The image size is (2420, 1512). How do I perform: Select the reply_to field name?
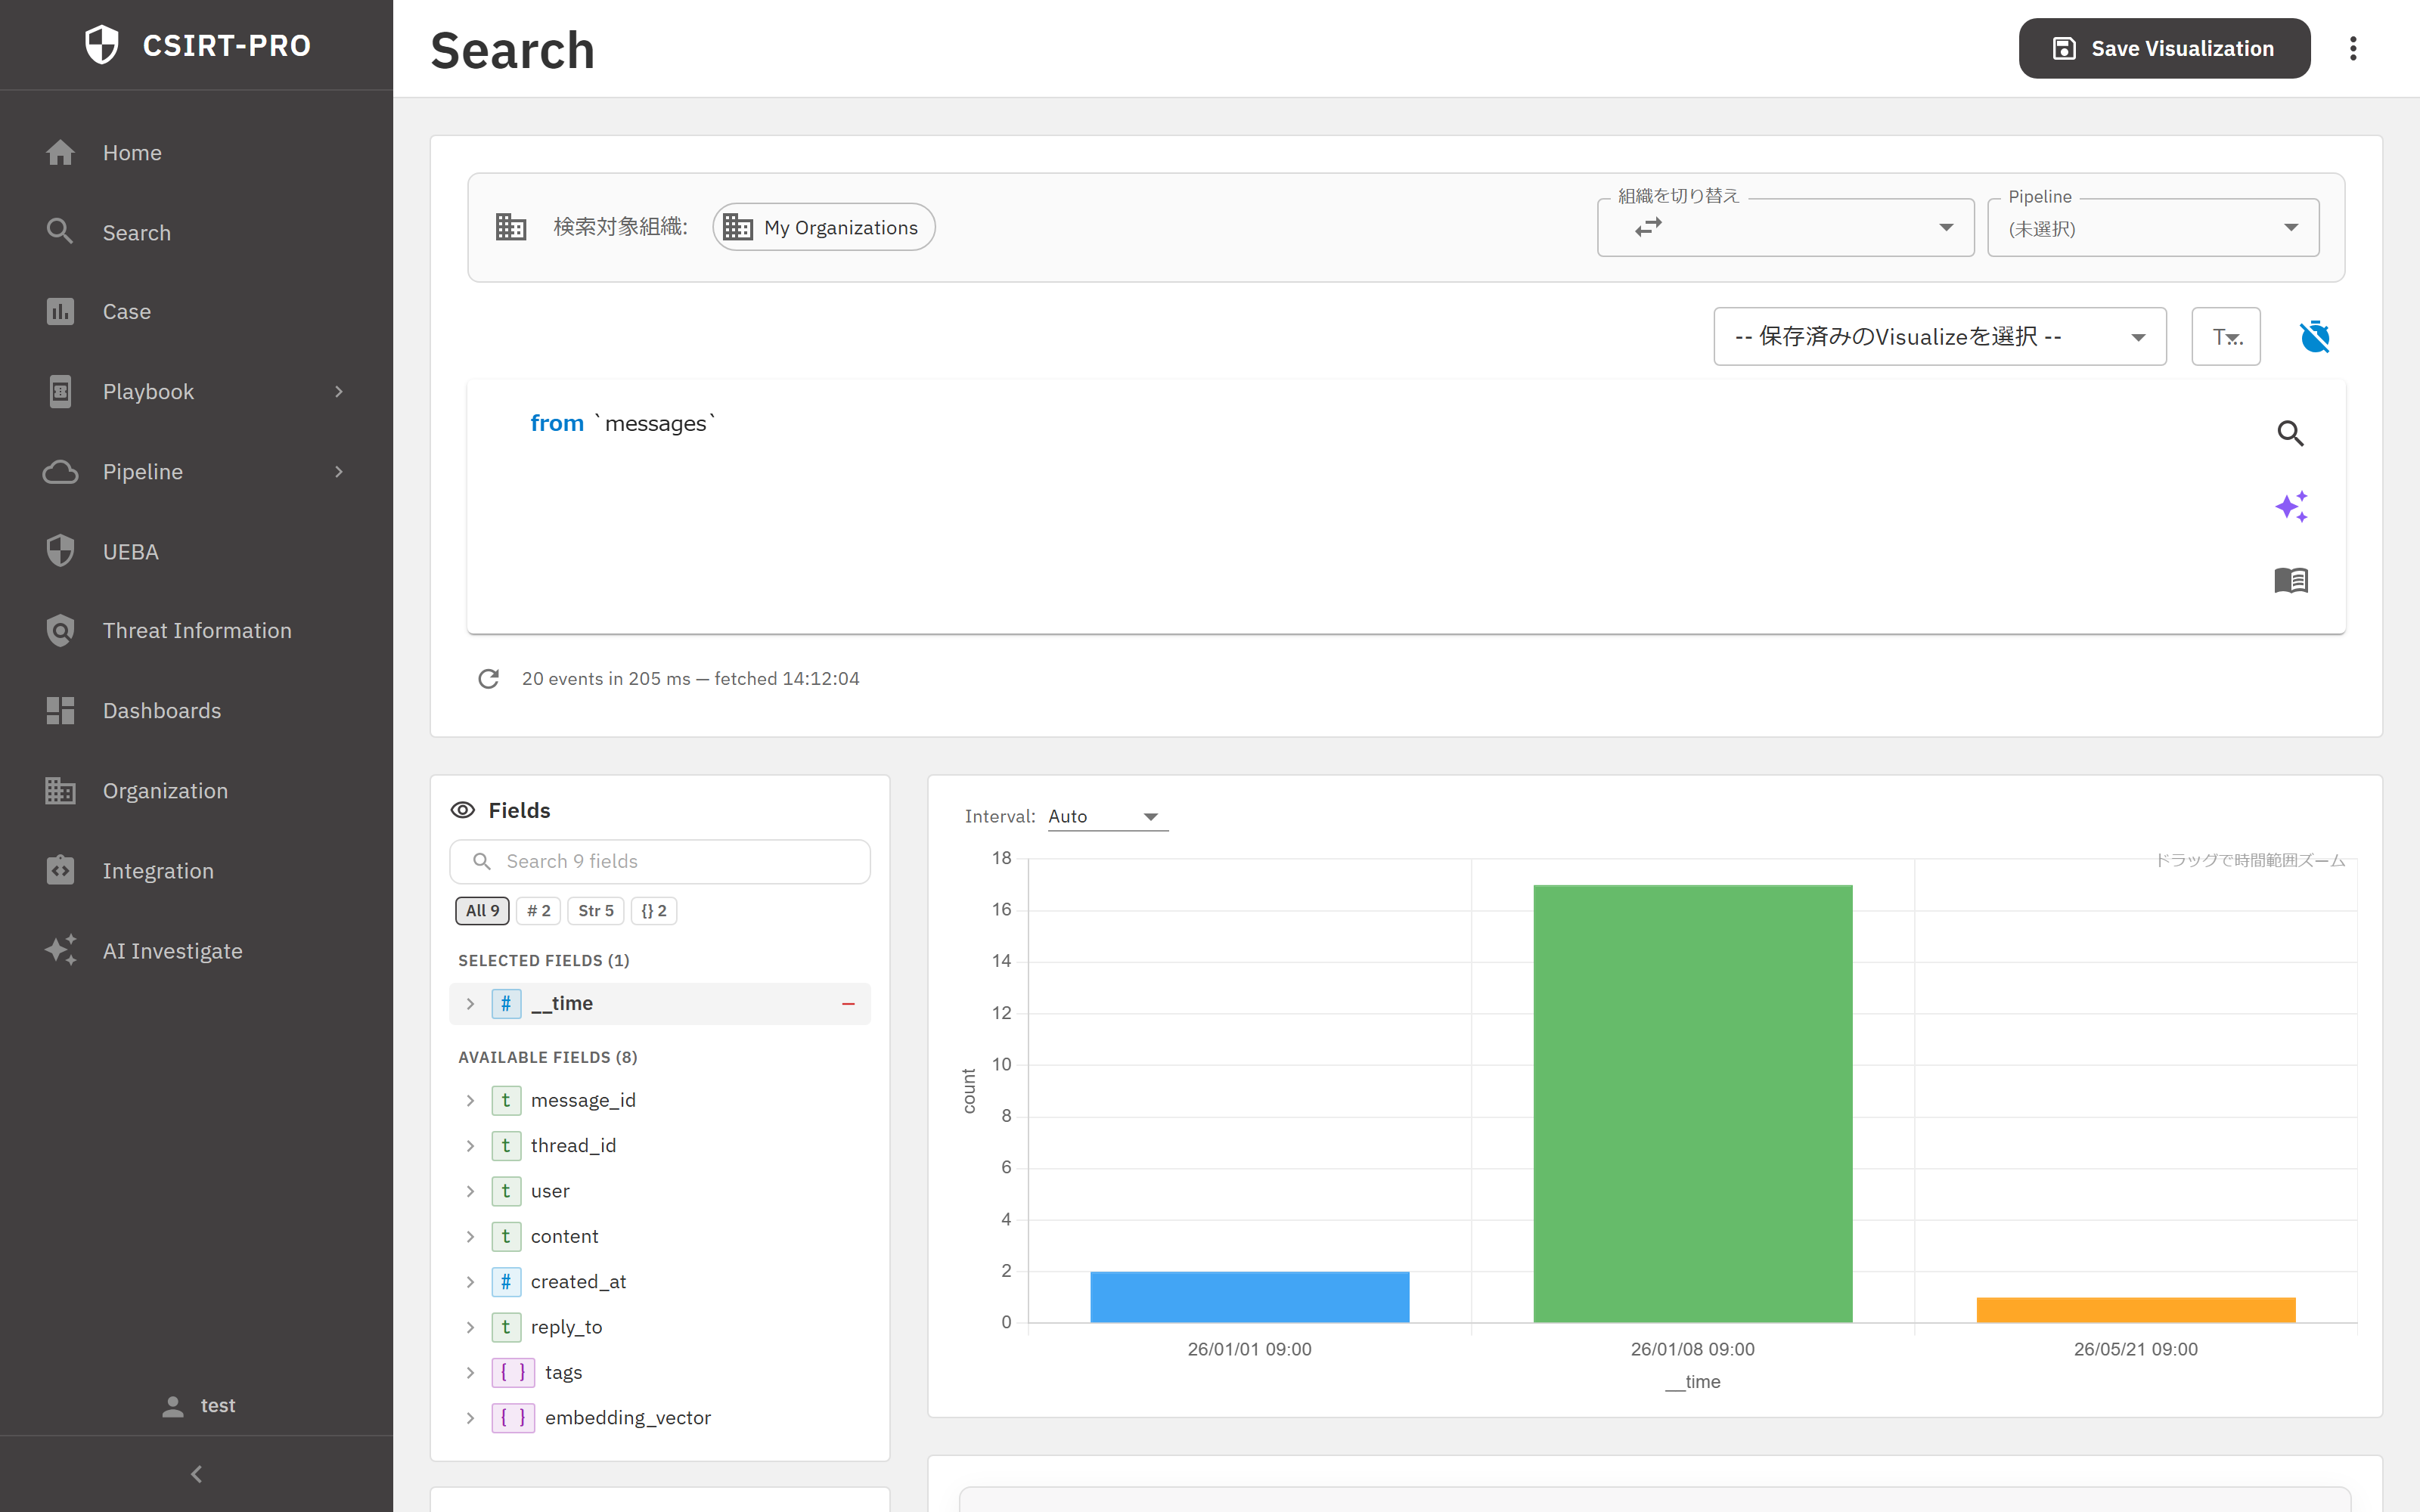(566, 1327)
